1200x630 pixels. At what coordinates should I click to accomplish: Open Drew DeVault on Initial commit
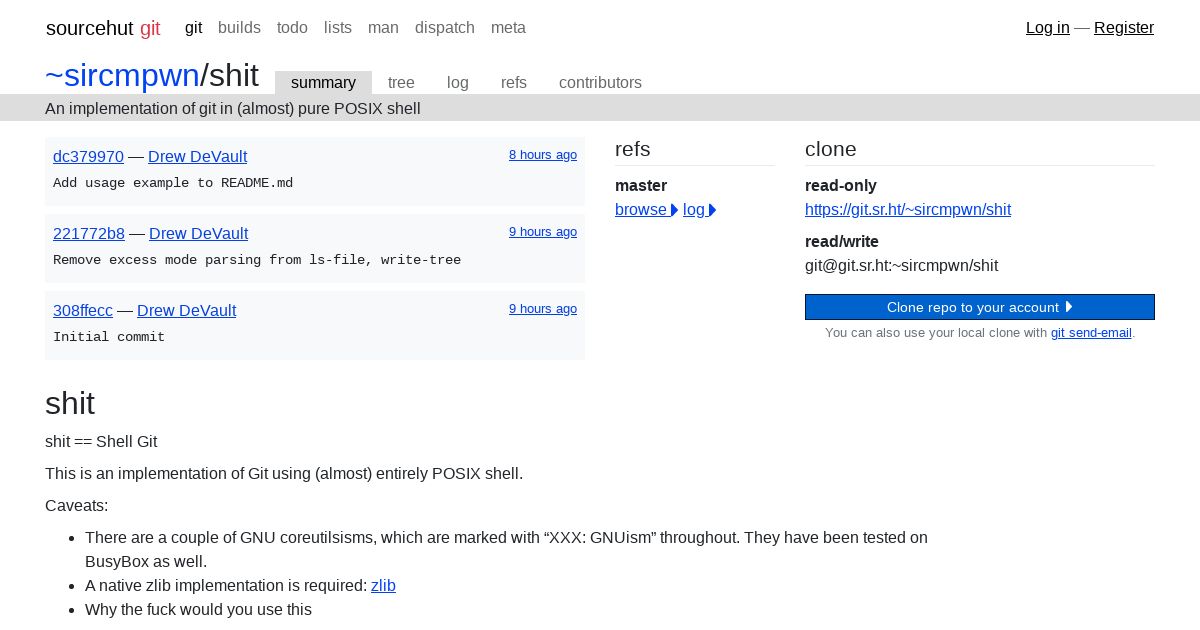(x=186, y=311)
